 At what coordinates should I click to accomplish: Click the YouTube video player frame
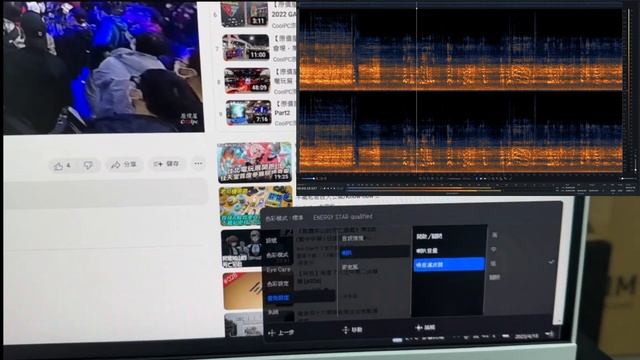coord(104,67)
